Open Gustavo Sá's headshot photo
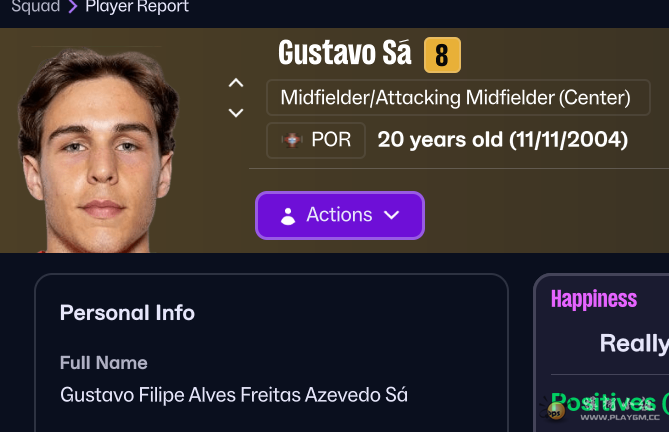 click(x=96, y=138)
